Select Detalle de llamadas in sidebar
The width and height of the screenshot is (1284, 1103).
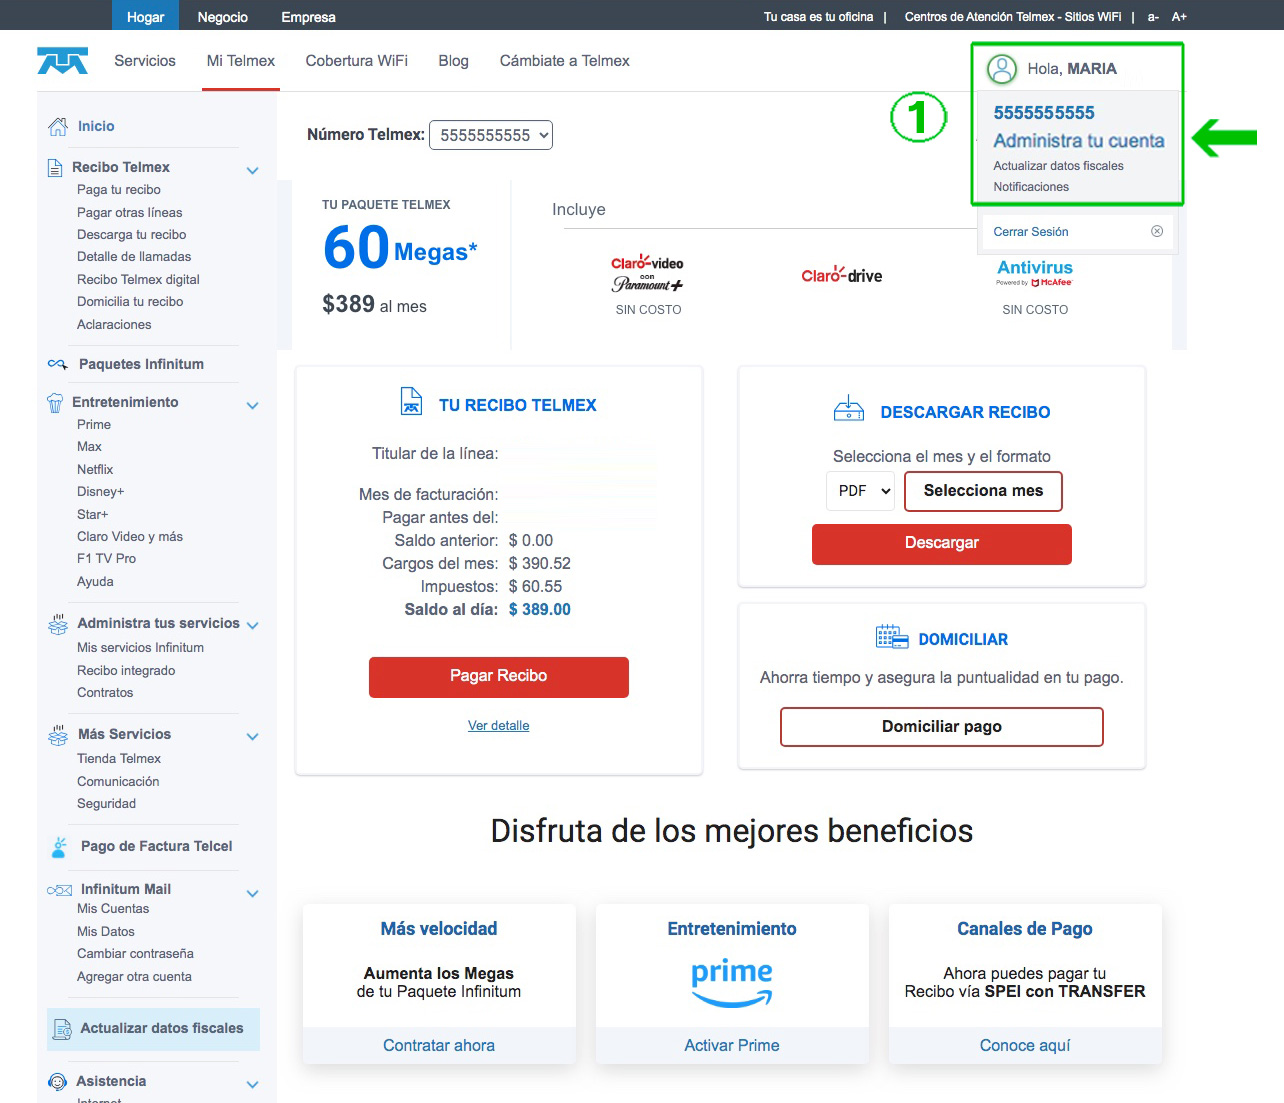tap(134, 257)
